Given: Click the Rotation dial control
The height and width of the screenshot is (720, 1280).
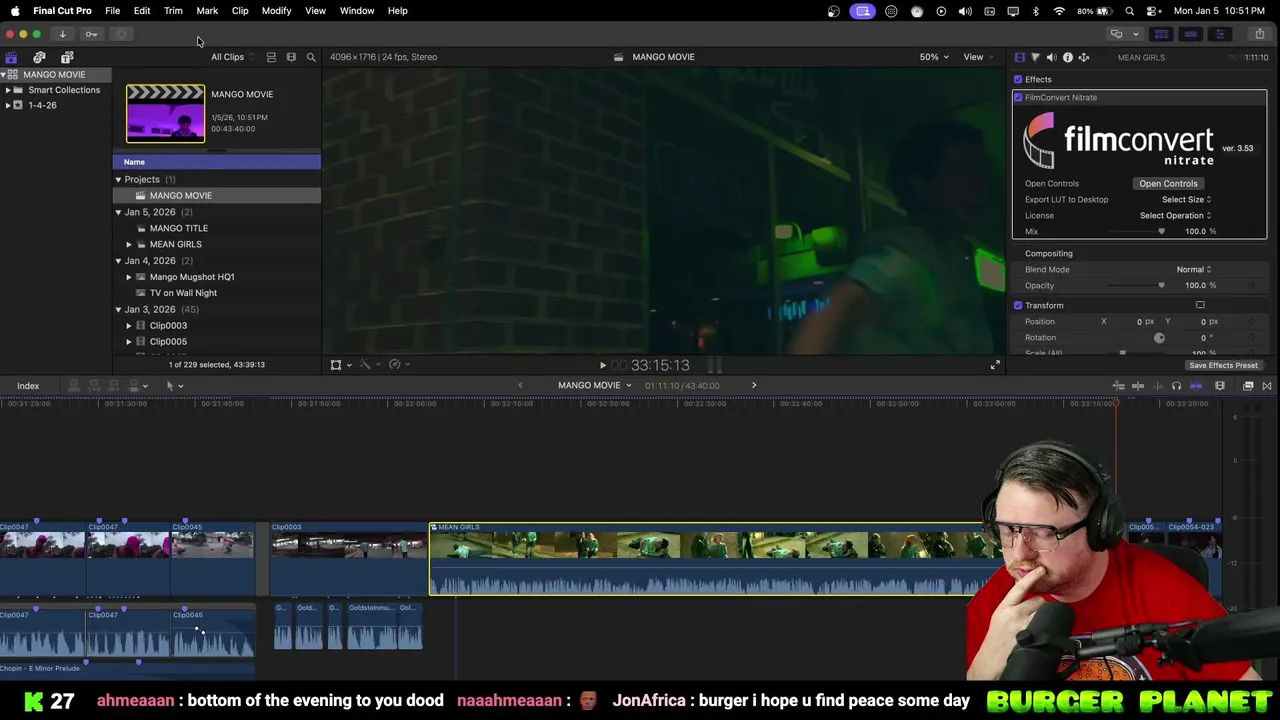Looking at the screenshot, I should (x=1159, y=338).
